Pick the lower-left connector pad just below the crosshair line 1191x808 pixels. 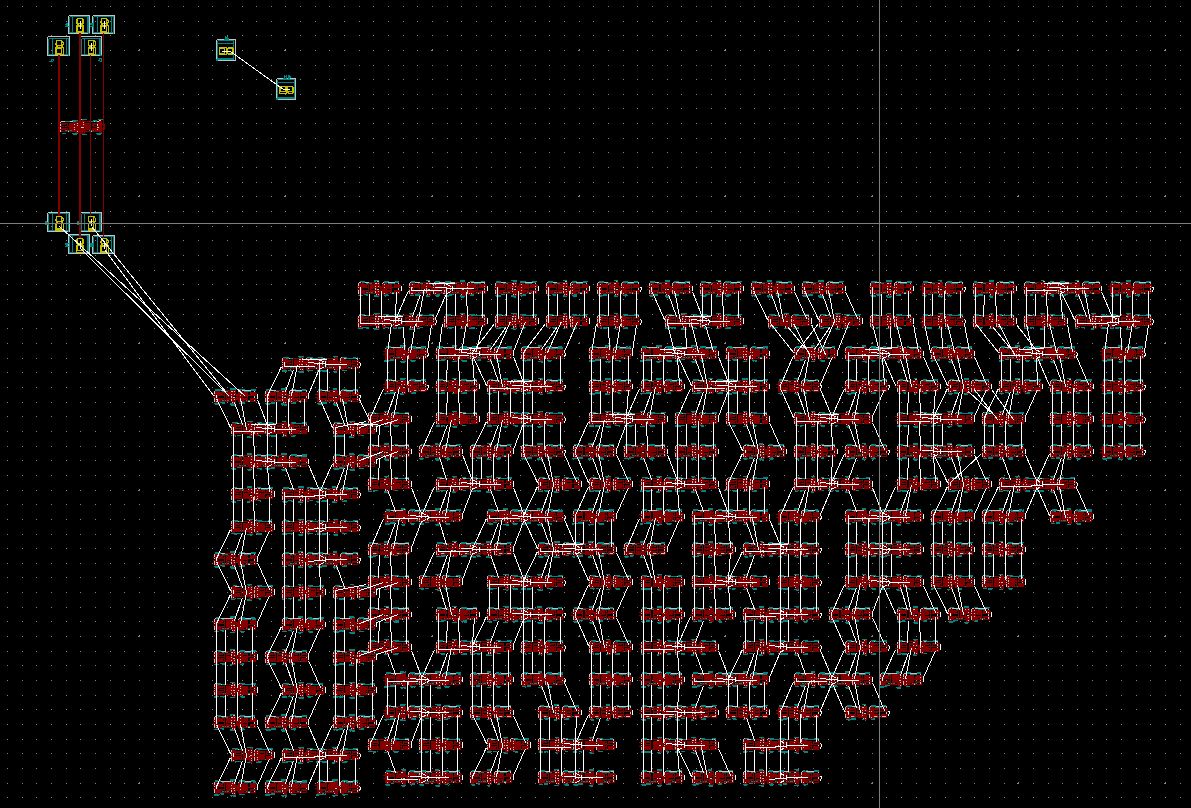pos(80,245)
